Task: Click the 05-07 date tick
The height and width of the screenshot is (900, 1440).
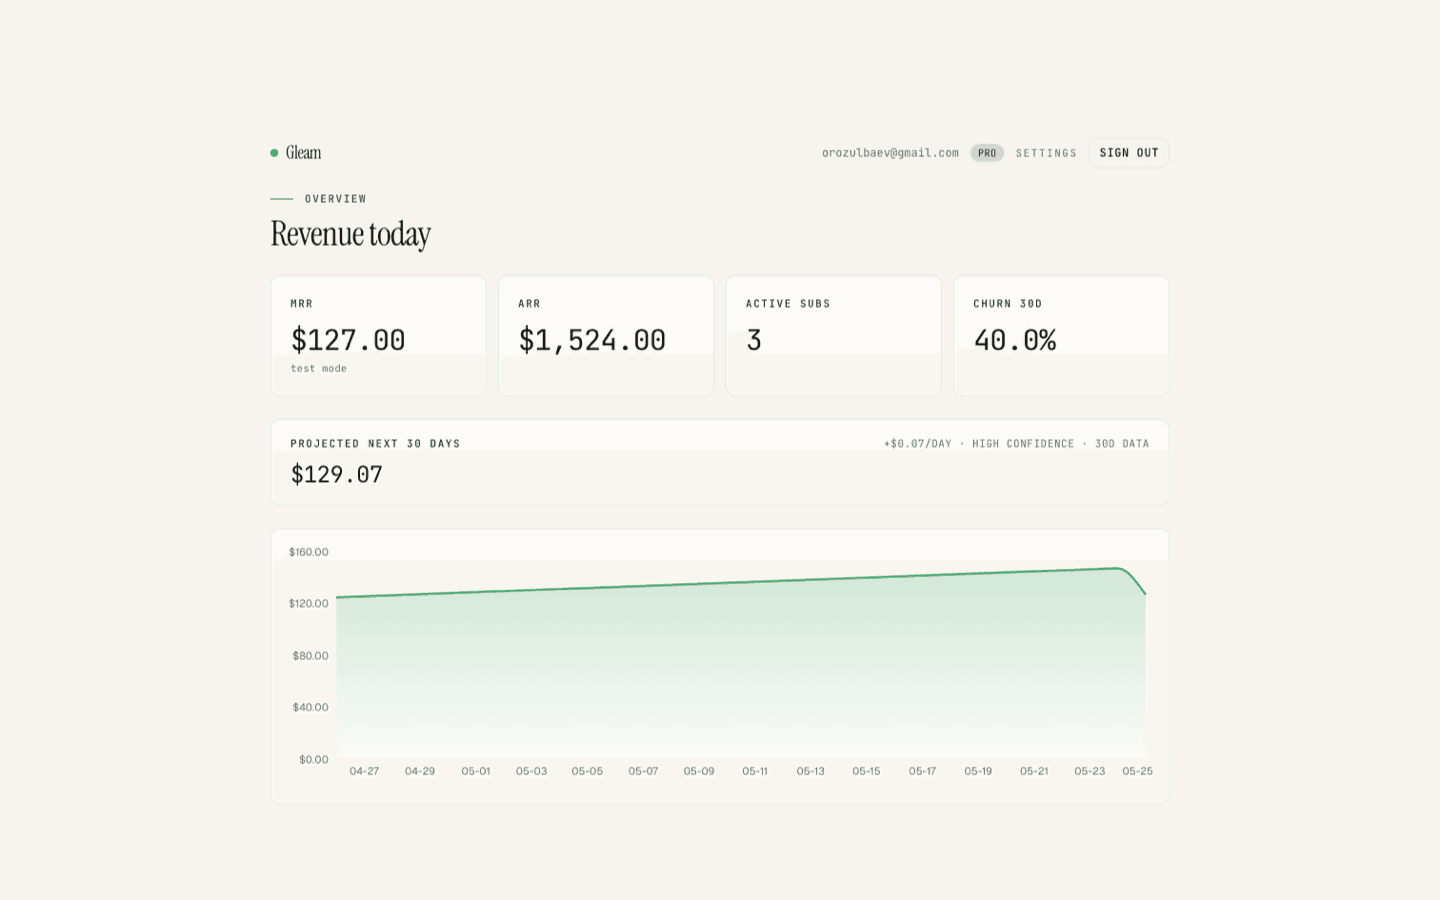Action: tap(643, 771)
